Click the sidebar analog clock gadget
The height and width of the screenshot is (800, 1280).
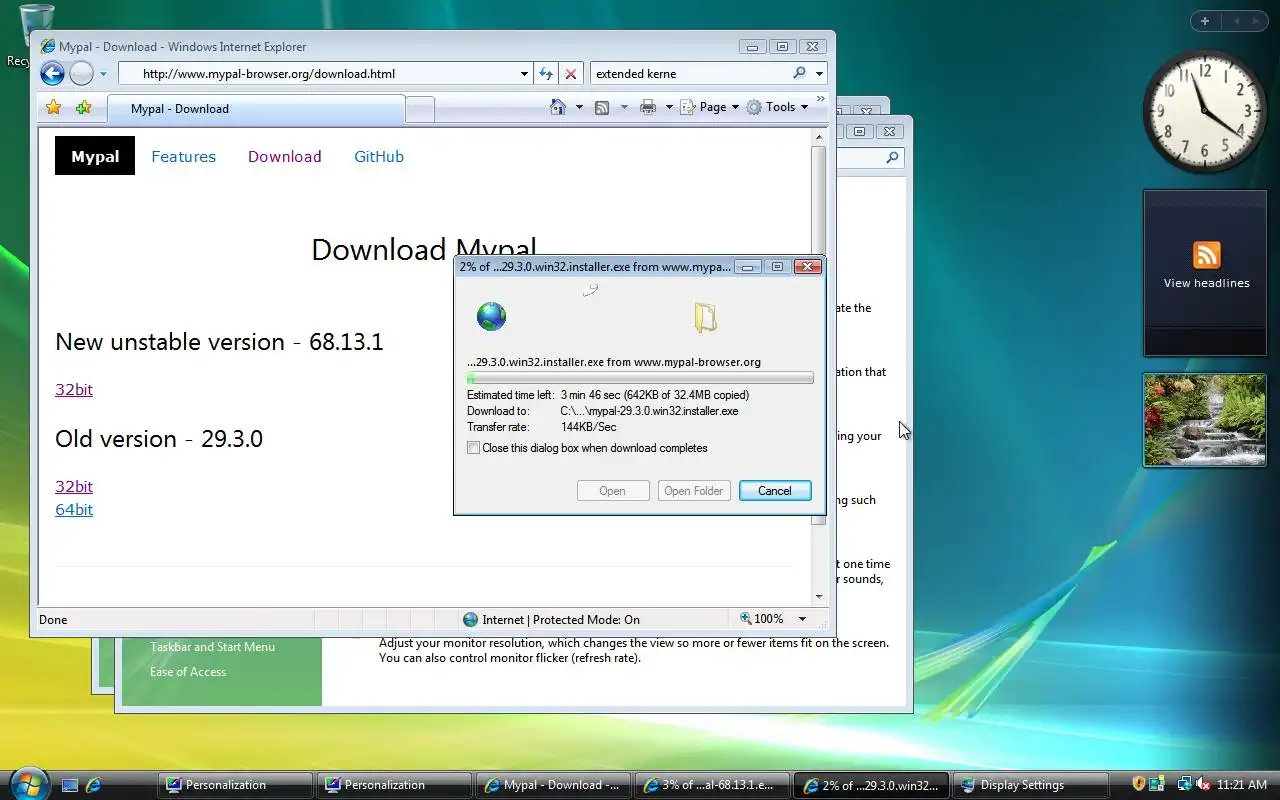tap(1204, 111)
